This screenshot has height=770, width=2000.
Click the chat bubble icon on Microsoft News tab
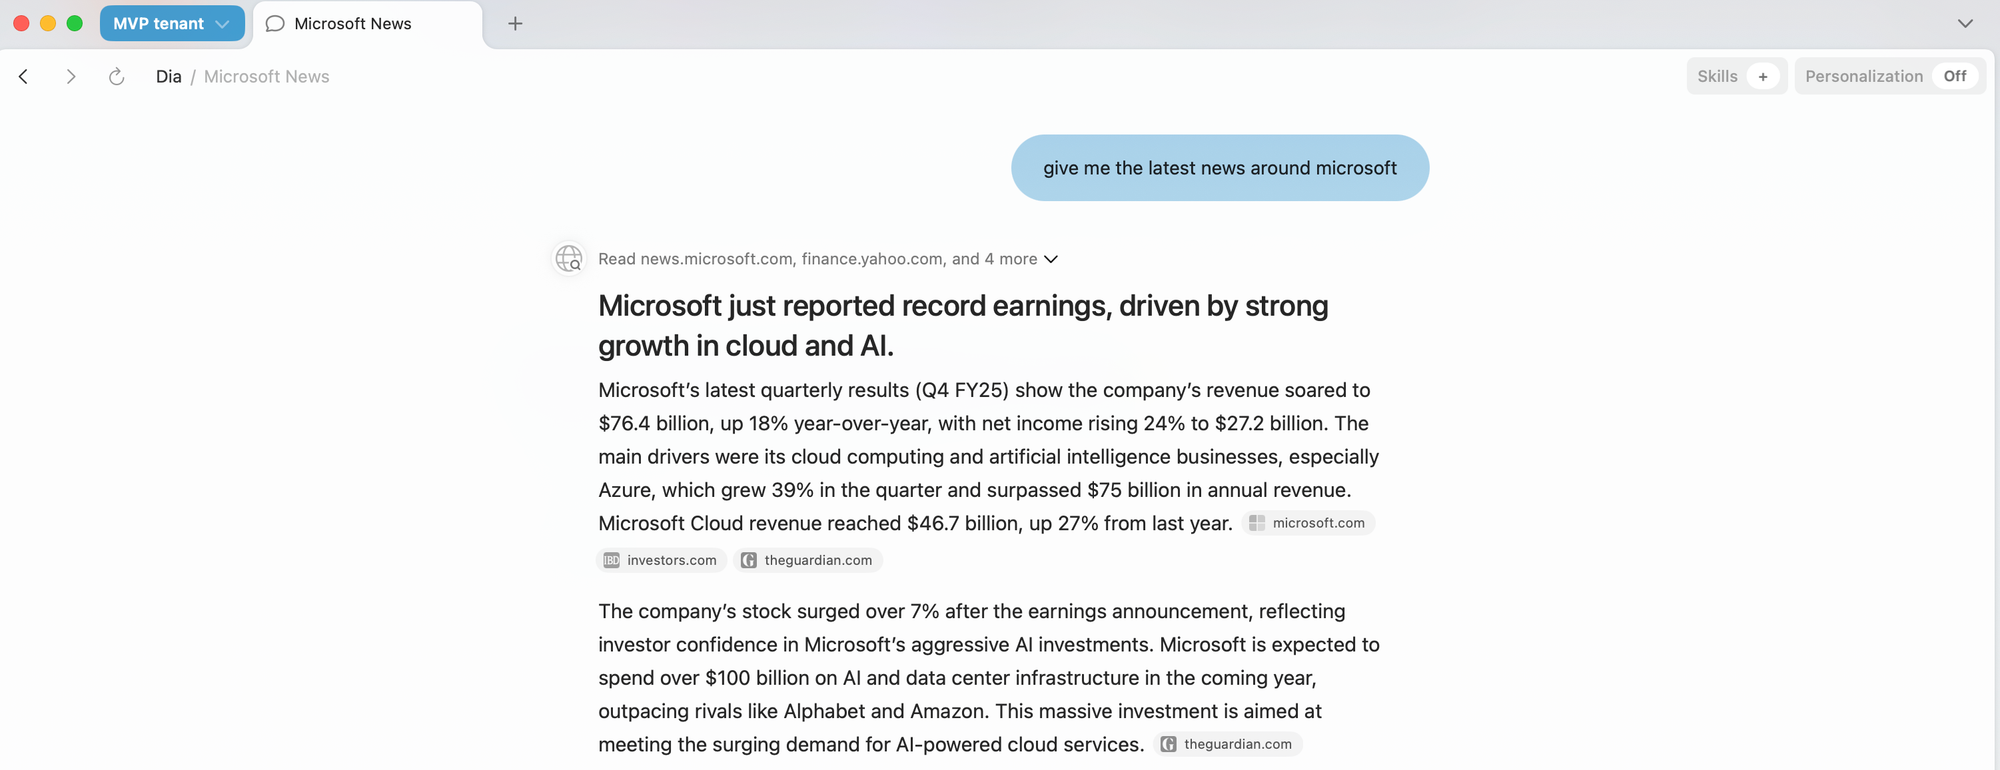click(275, 23)
